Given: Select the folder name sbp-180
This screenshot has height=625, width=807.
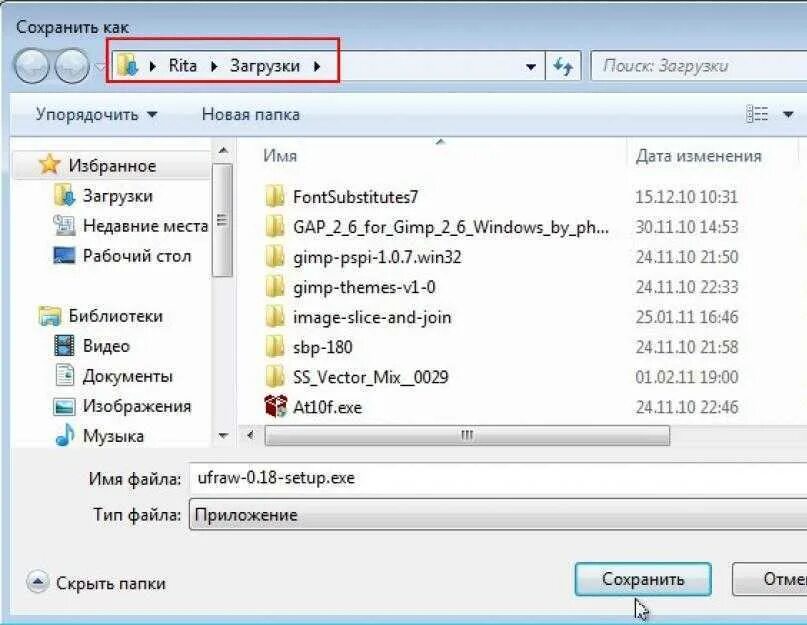Looking at the screenshot, I should point(323,347).
